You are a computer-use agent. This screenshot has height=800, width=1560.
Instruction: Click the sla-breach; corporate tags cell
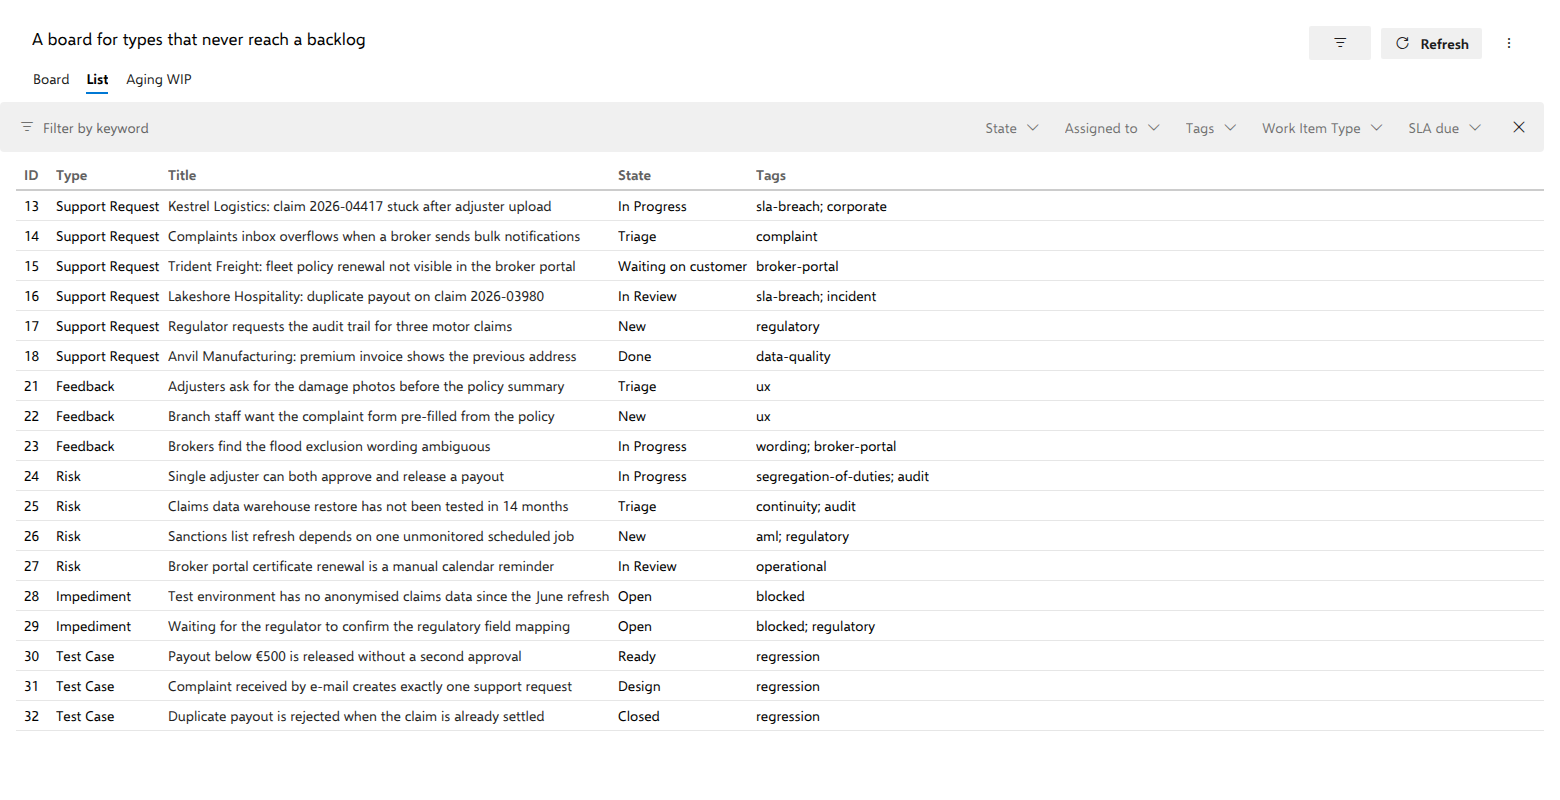coord(821,206)
